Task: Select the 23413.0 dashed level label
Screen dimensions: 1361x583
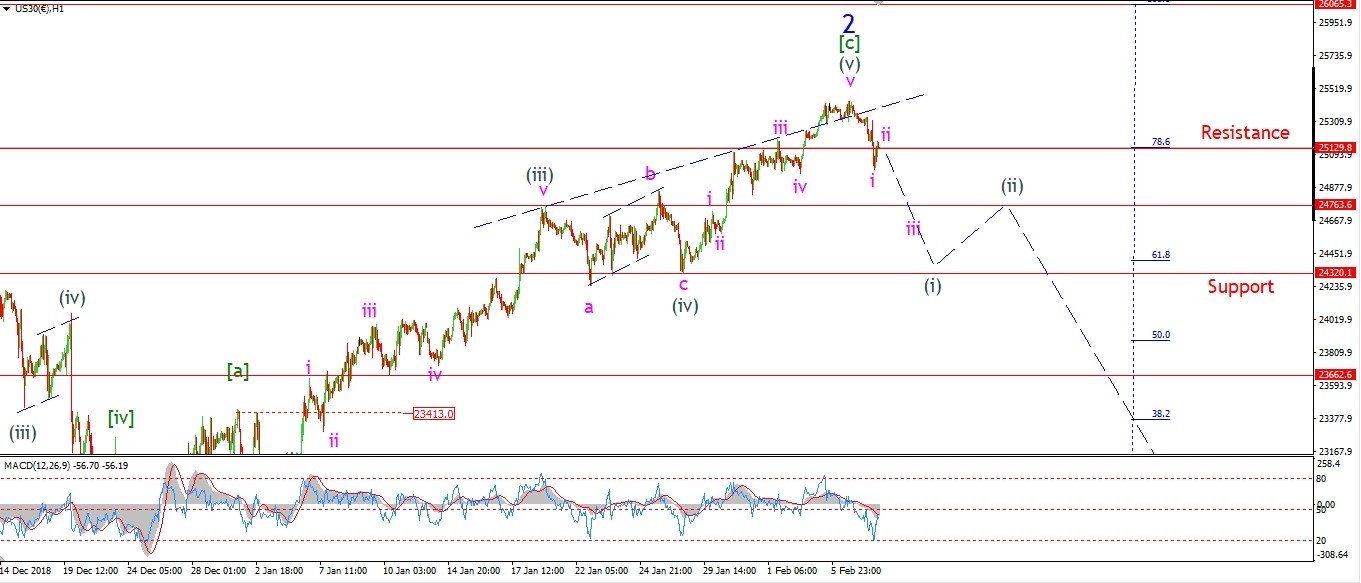Action: (x=432, y=413)
